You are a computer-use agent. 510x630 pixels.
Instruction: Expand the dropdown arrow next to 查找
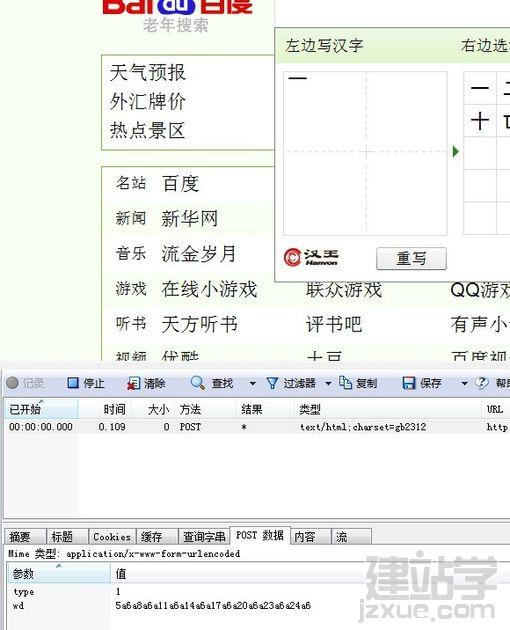pos(252,383)
